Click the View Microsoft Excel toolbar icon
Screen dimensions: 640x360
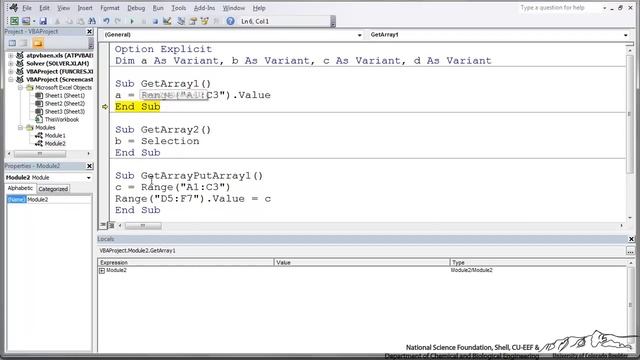click(x=14, y=21)
